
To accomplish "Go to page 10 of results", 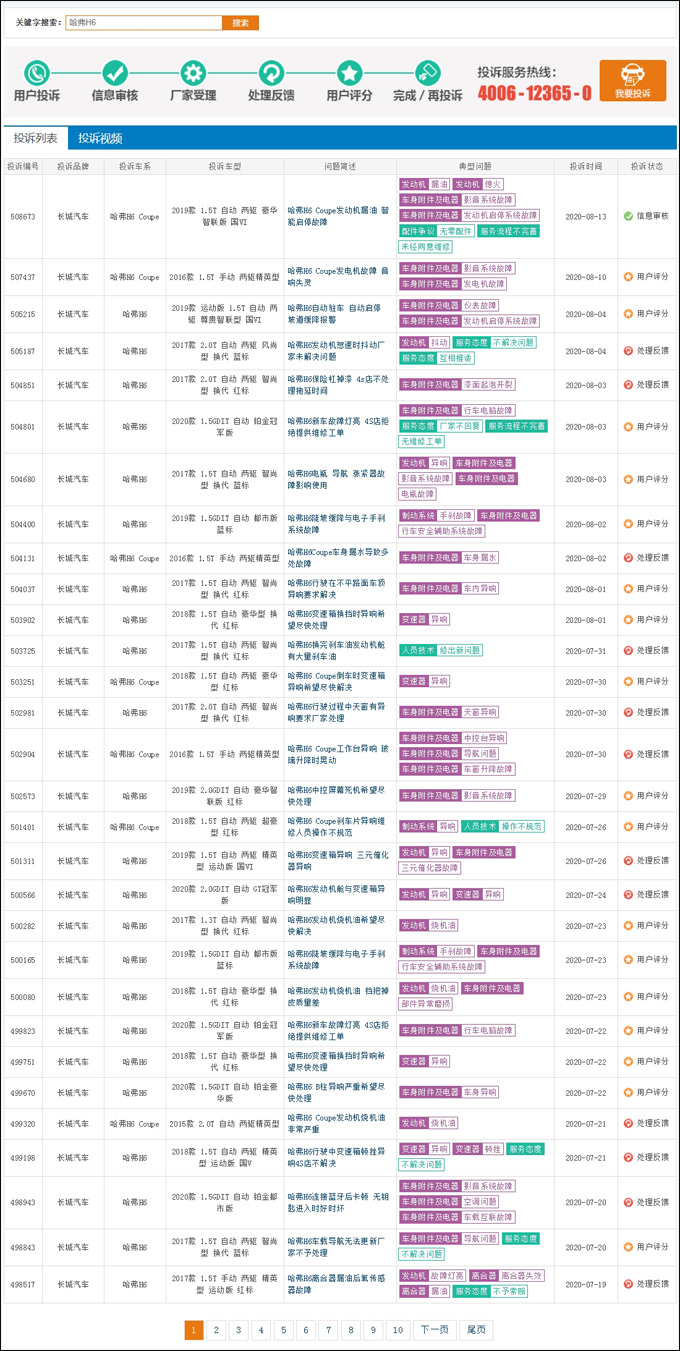I will 398,1330.
